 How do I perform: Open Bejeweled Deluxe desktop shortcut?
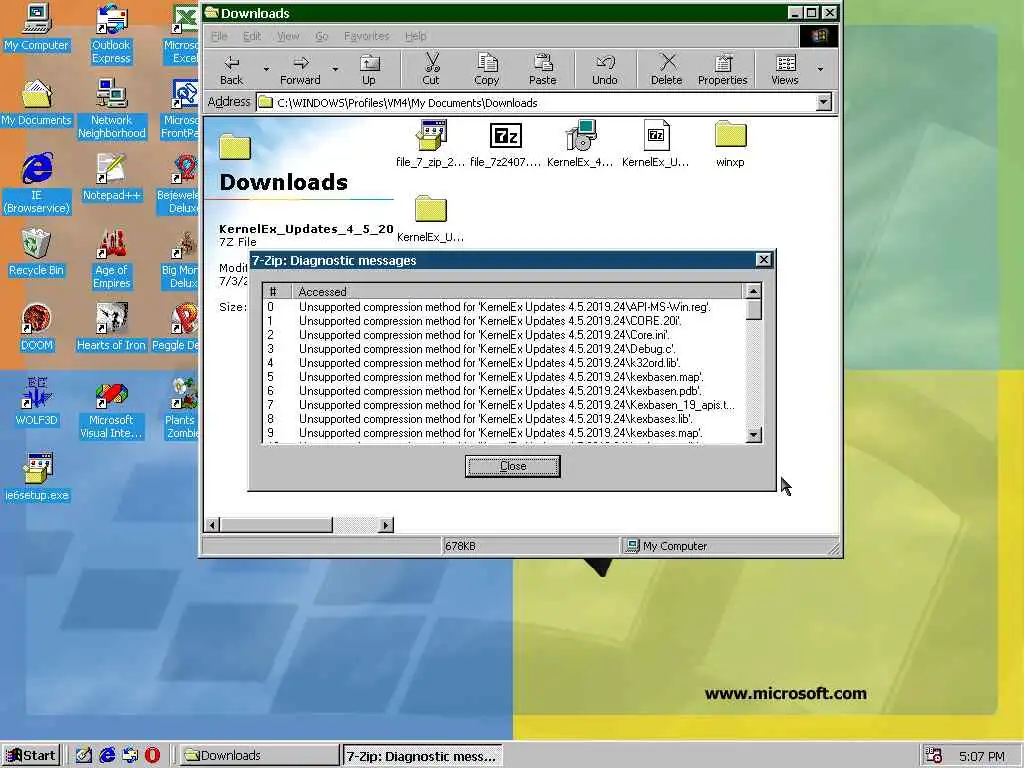179,184
